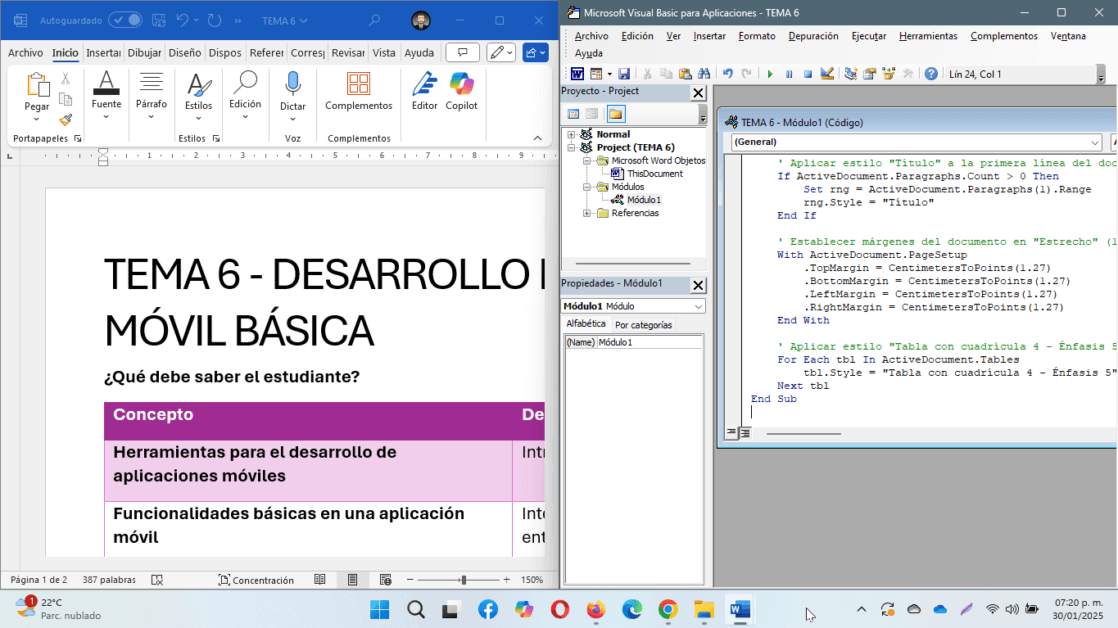Expand the Referencias folder node
The width and height of the screenshot is (1118, 628).
587,213
